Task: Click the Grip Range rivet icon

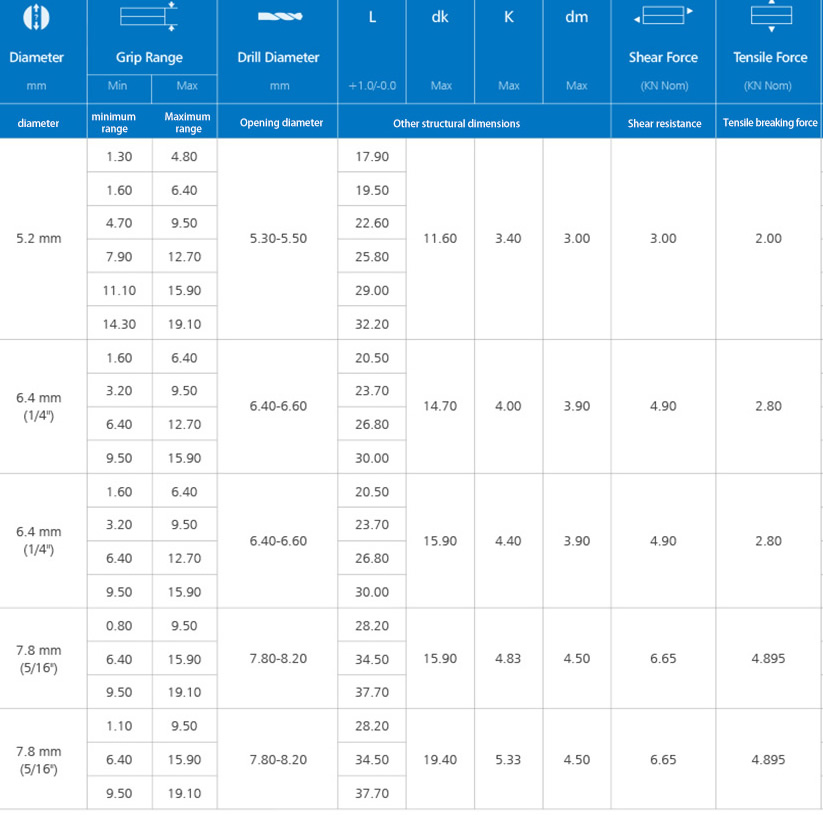Action: pos(149,16)
